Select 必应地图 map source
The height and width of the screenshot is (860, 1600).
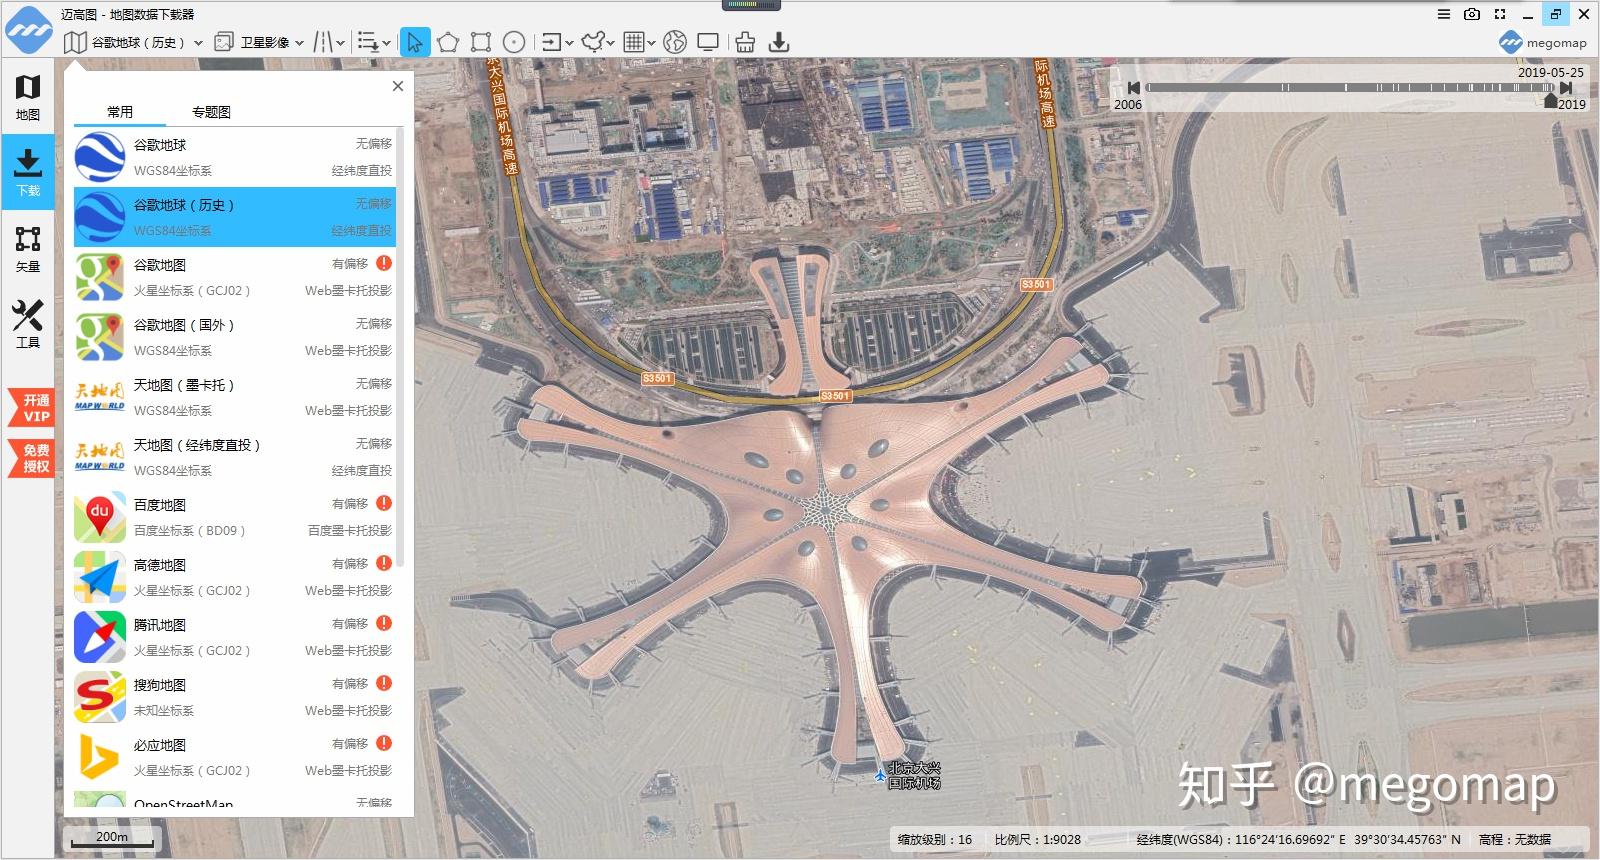pos(235,757)
